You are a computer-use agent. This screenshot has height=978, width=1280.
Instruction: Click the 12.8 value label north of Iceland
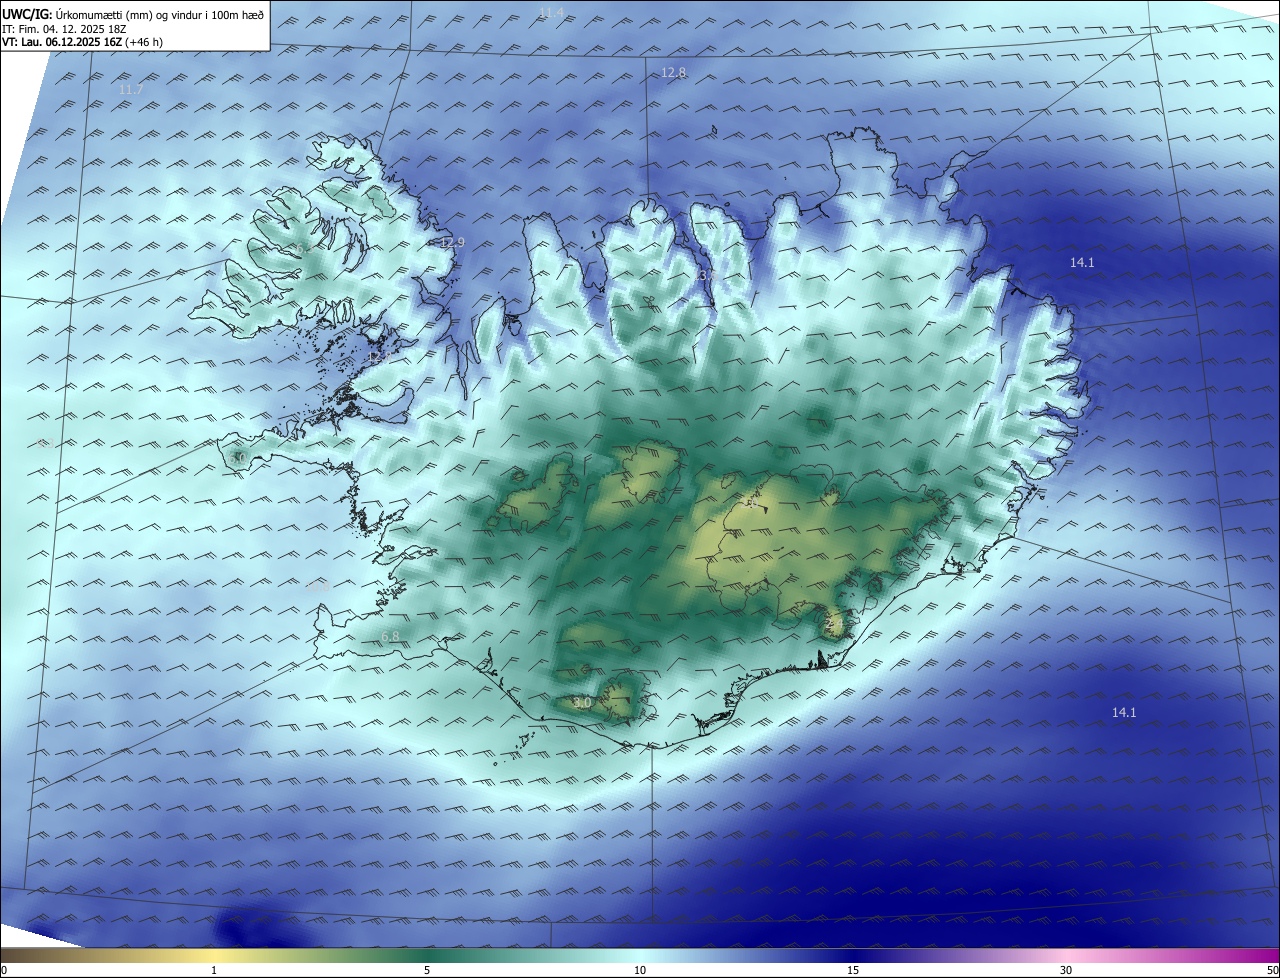point(674,73)
